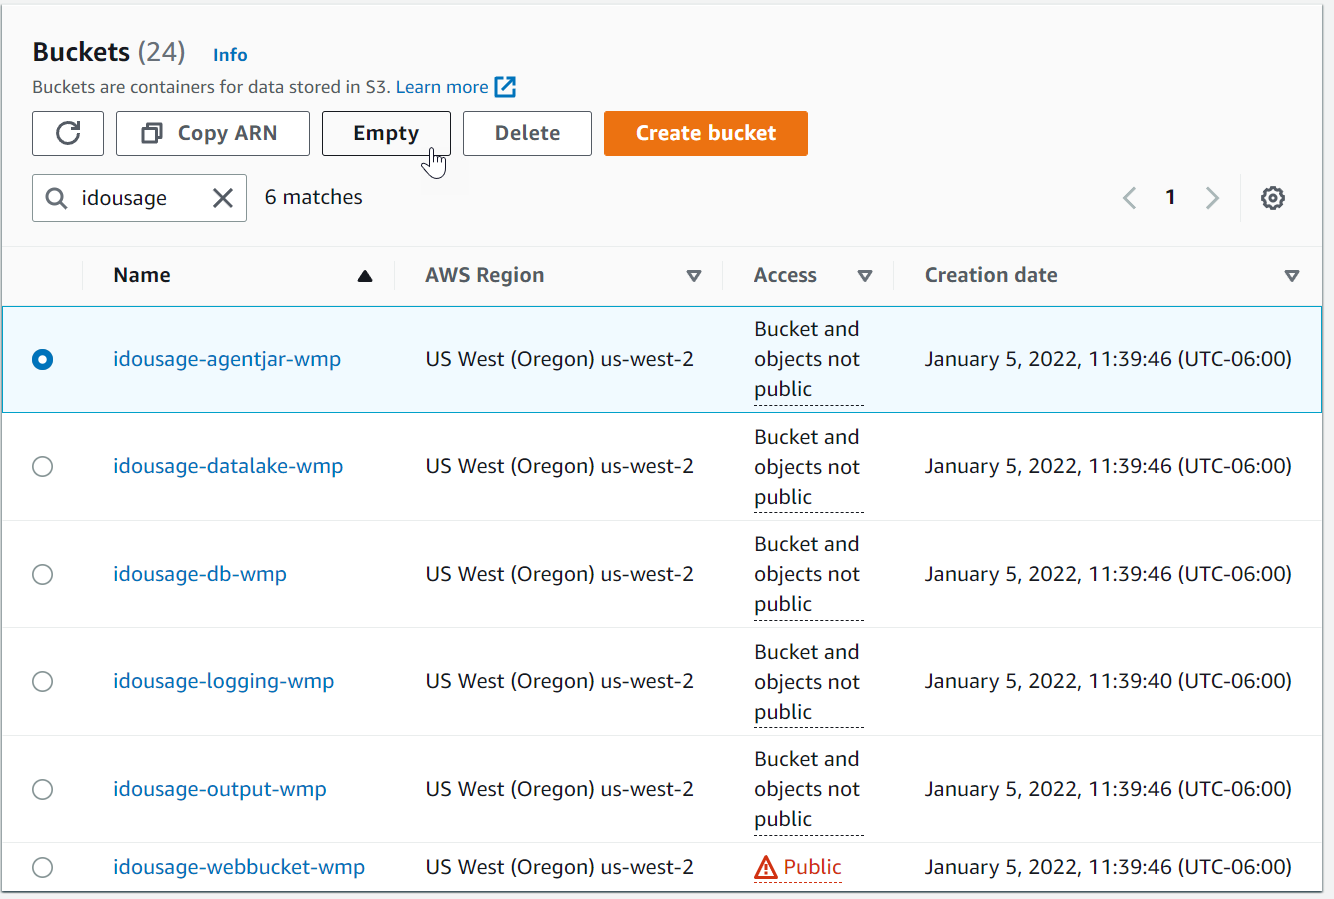Open the idousage-db-wmp bucket
Viewport: 1334px width, 899px height.
point(200,574)
